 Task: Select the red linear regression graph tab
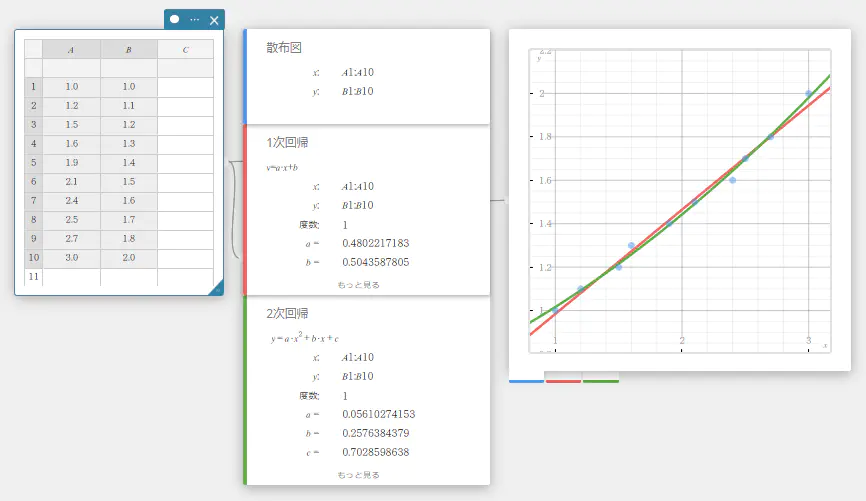coord(563,380)
